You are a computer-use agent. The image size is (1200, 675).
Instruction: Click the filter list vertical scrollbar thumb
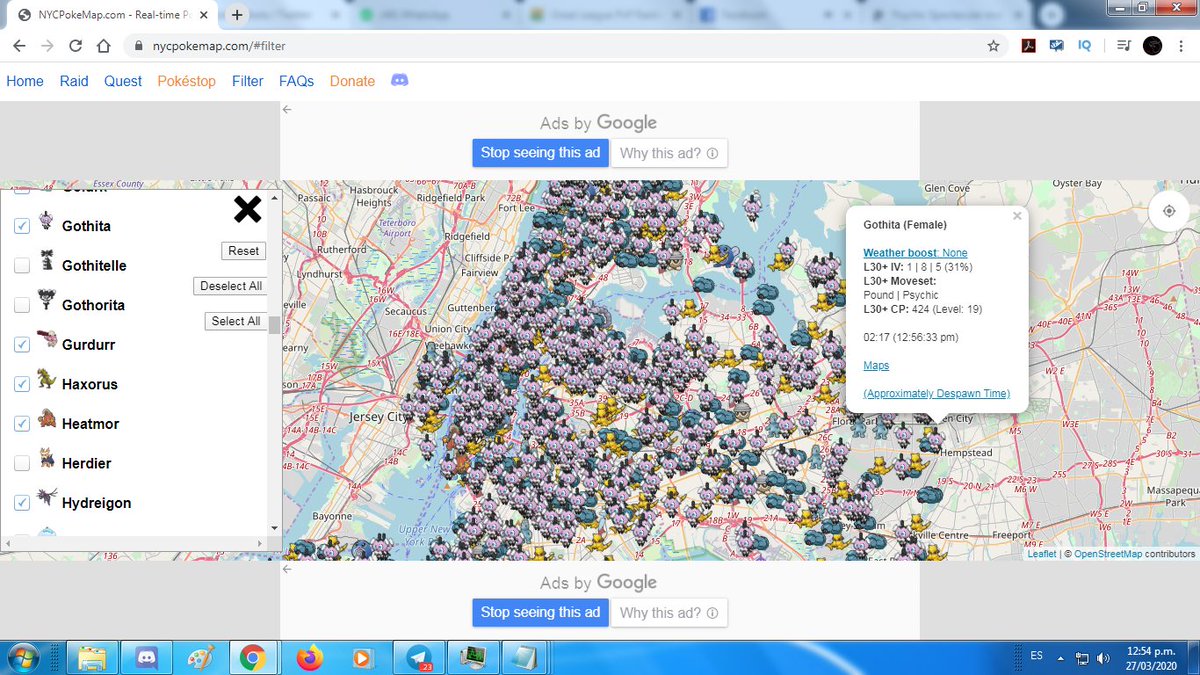pos(274,324)
